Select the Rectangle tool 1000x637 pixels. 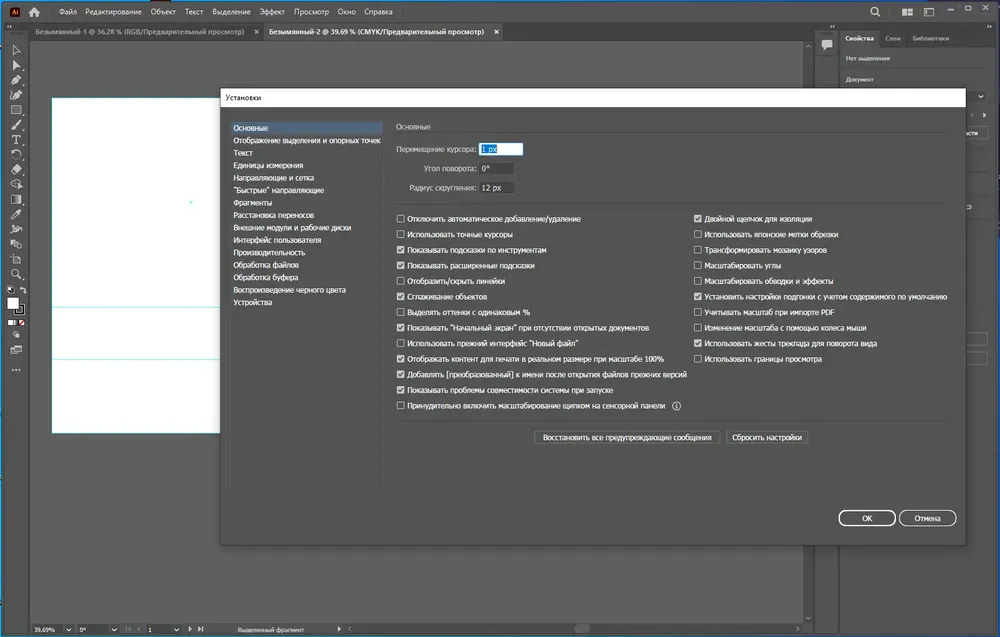(x=17, y=110)
